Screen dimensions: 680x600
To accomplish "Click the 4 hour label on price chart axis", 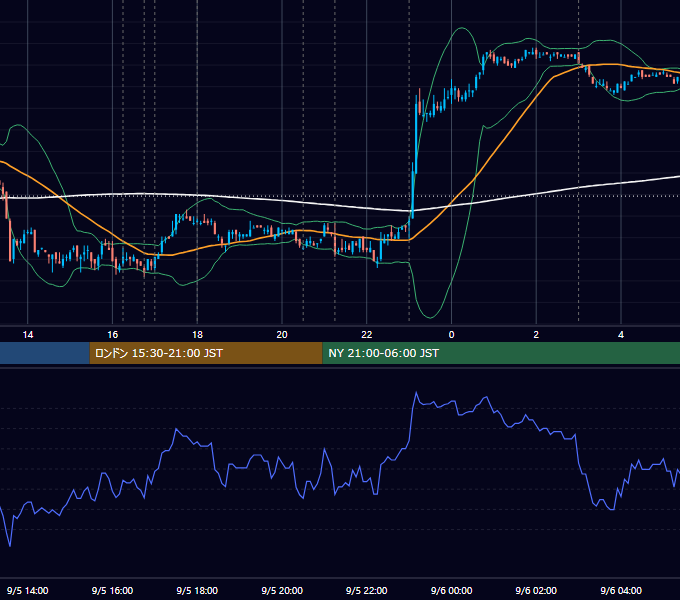I will point(621,335).
